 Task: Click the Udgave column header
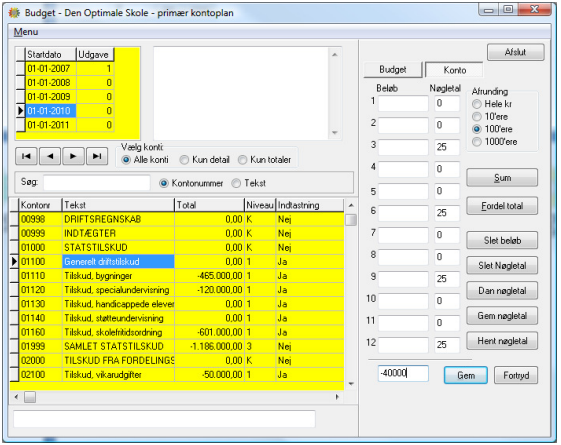95,54
